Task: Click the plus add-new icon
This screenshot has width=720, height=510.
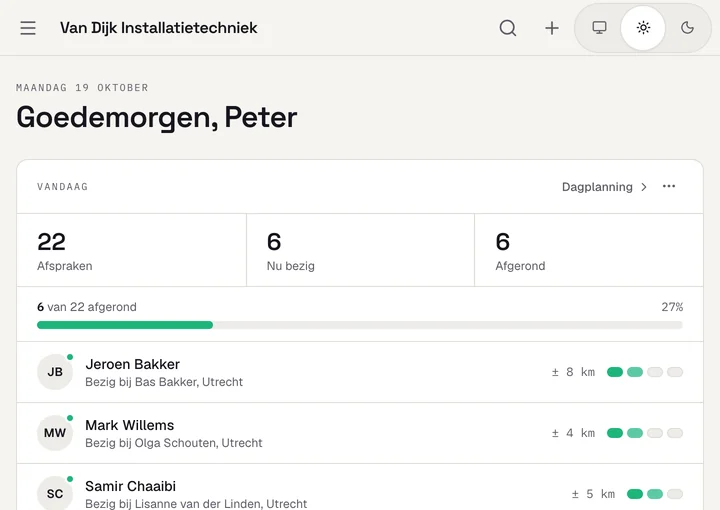Action: [x=552, y=28]
